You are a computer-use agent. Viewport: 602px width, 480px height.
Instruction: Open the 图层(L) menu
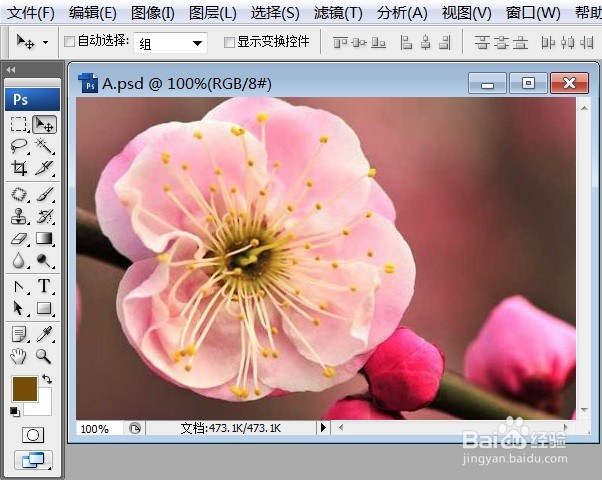(213, 13)
